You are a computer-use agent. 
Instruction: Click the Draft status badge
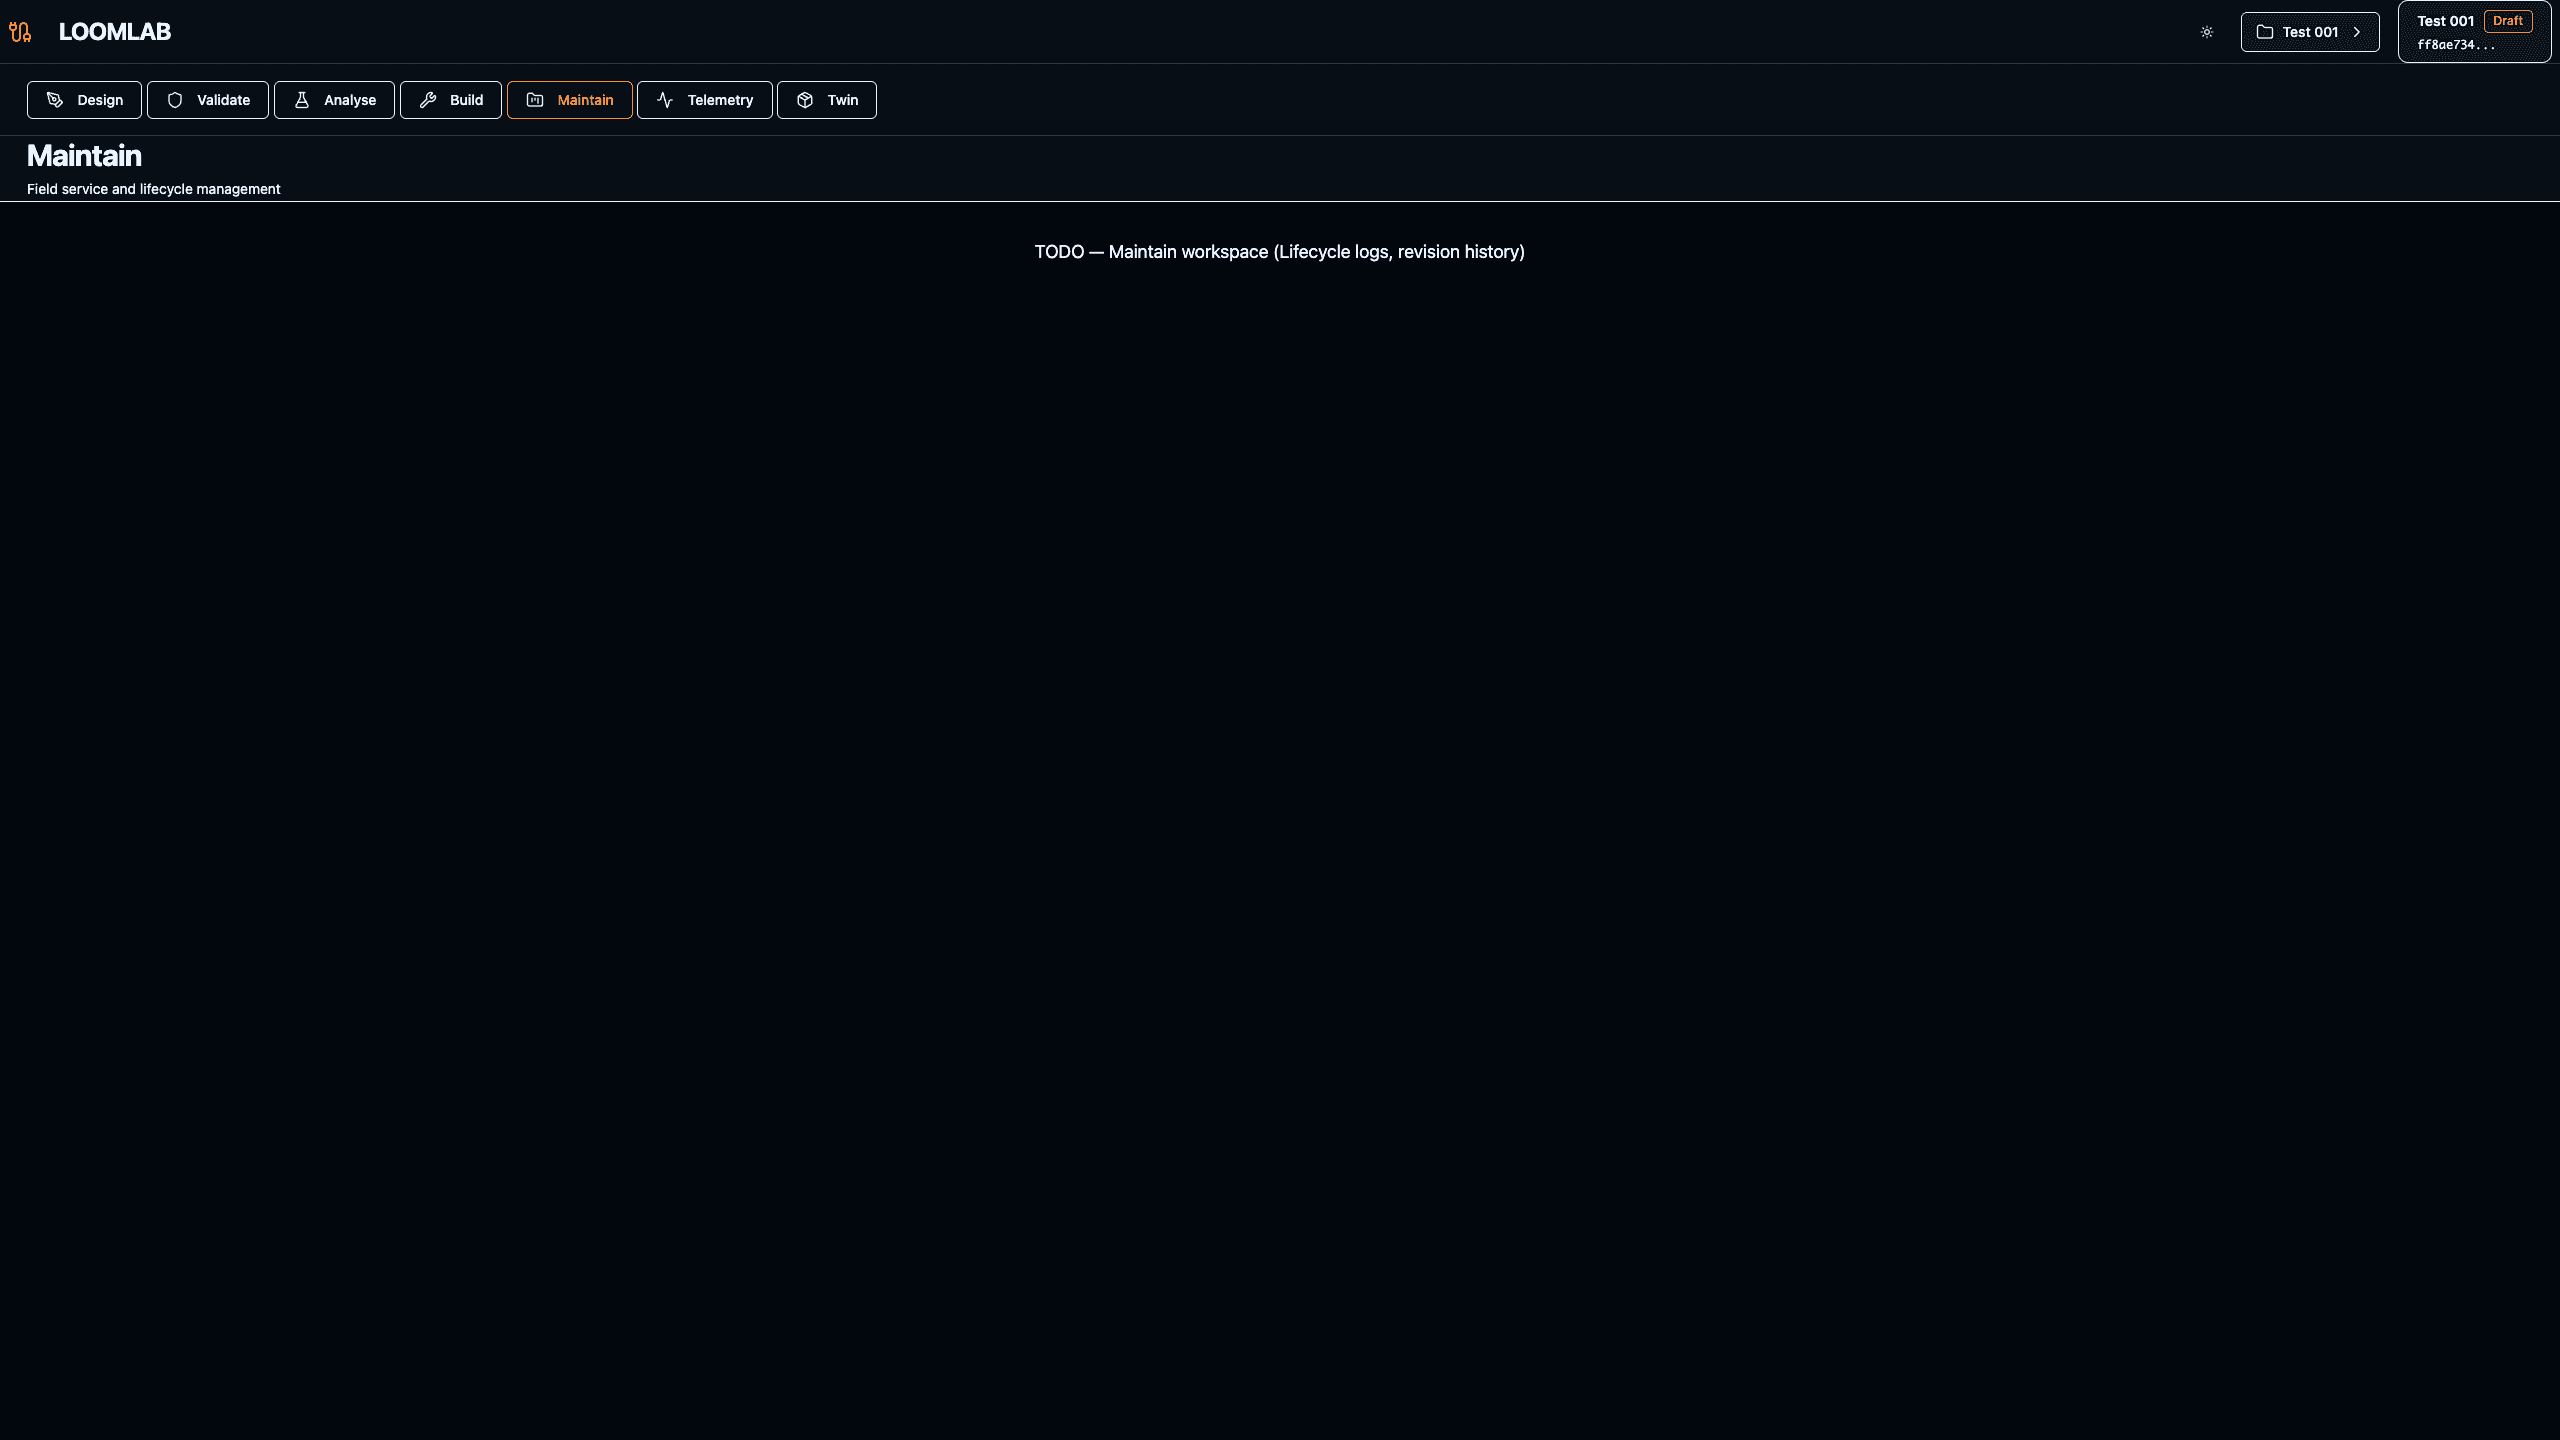click(2509, 20)
